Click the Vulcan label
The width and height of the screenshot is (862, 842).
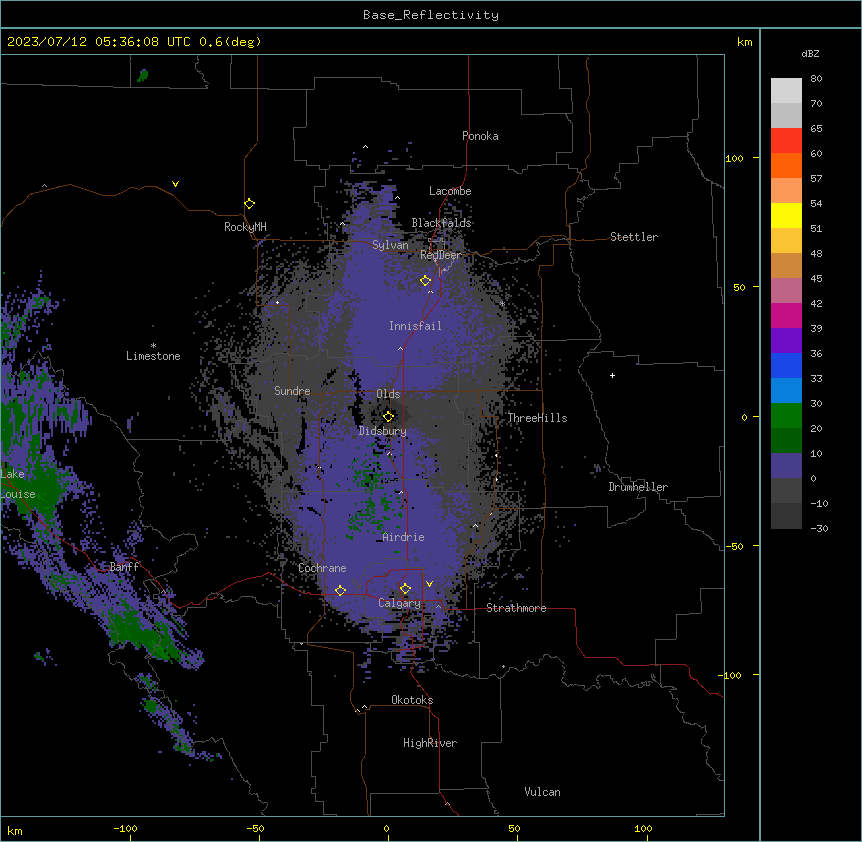coord(542,792)
